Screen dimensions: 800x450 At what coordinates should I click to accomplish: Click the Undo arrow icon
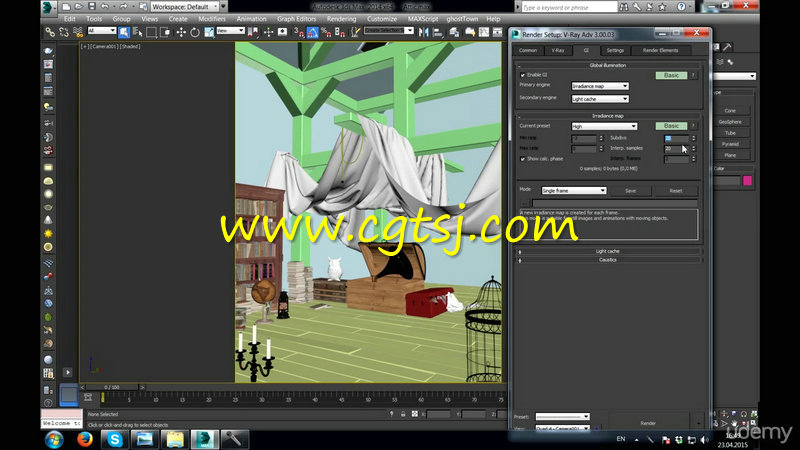(105, 7)
